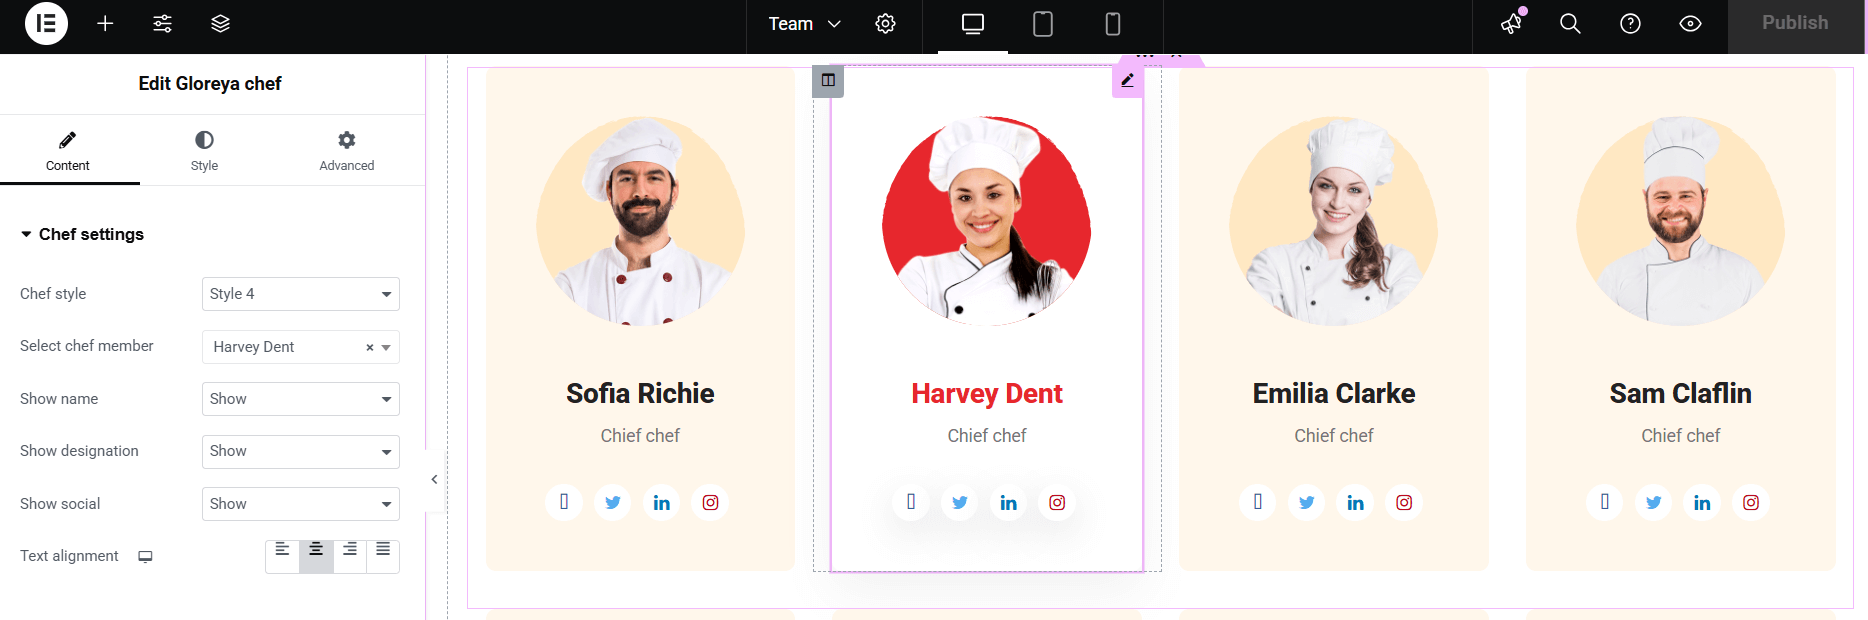Open site settings sliders icon
The height and width of the screenshot is (620, 1868).
tap(162, 23)
